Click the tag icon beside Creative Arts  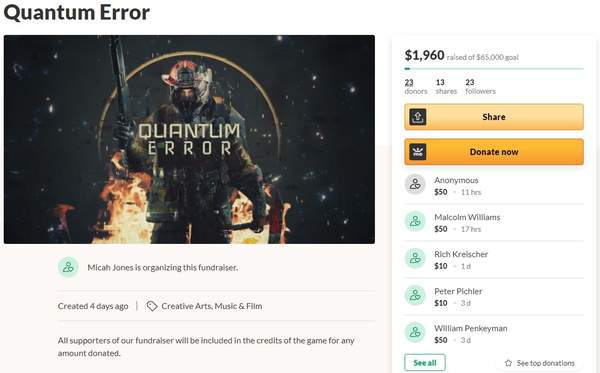152,306
